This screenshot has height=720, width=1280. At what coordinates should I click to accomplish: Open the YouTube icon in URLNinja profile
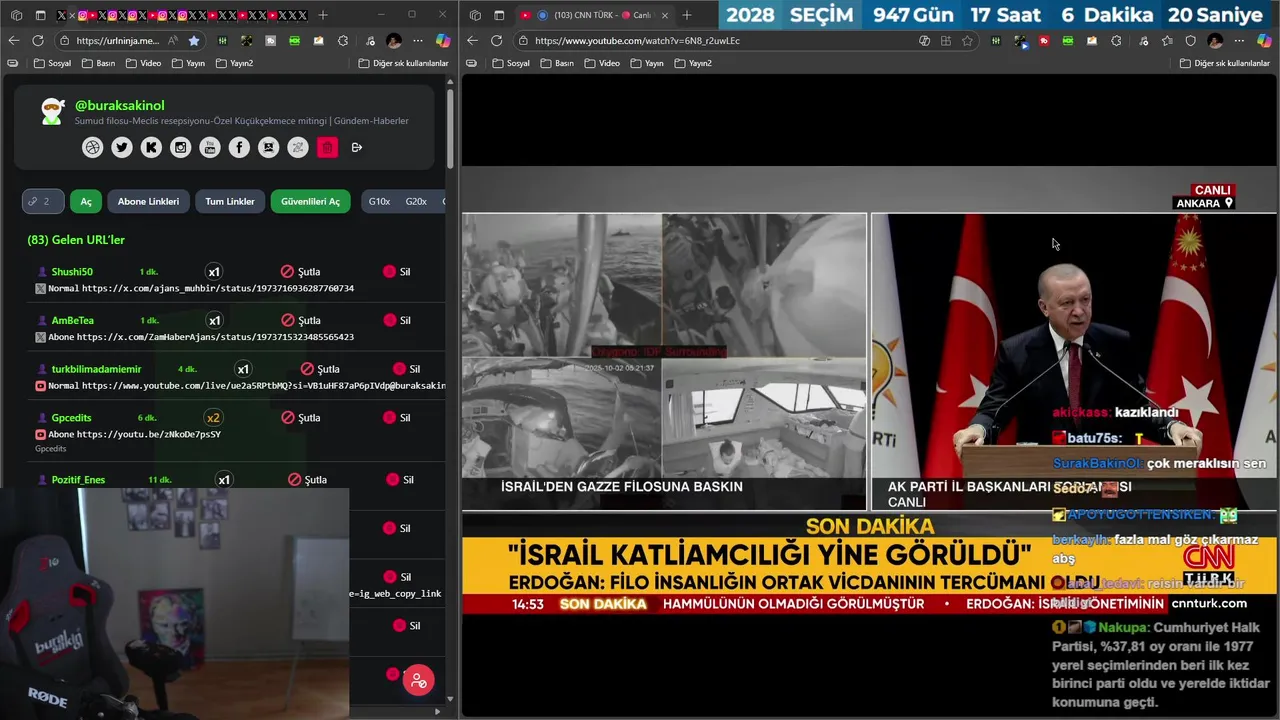(x=210, y=147)
